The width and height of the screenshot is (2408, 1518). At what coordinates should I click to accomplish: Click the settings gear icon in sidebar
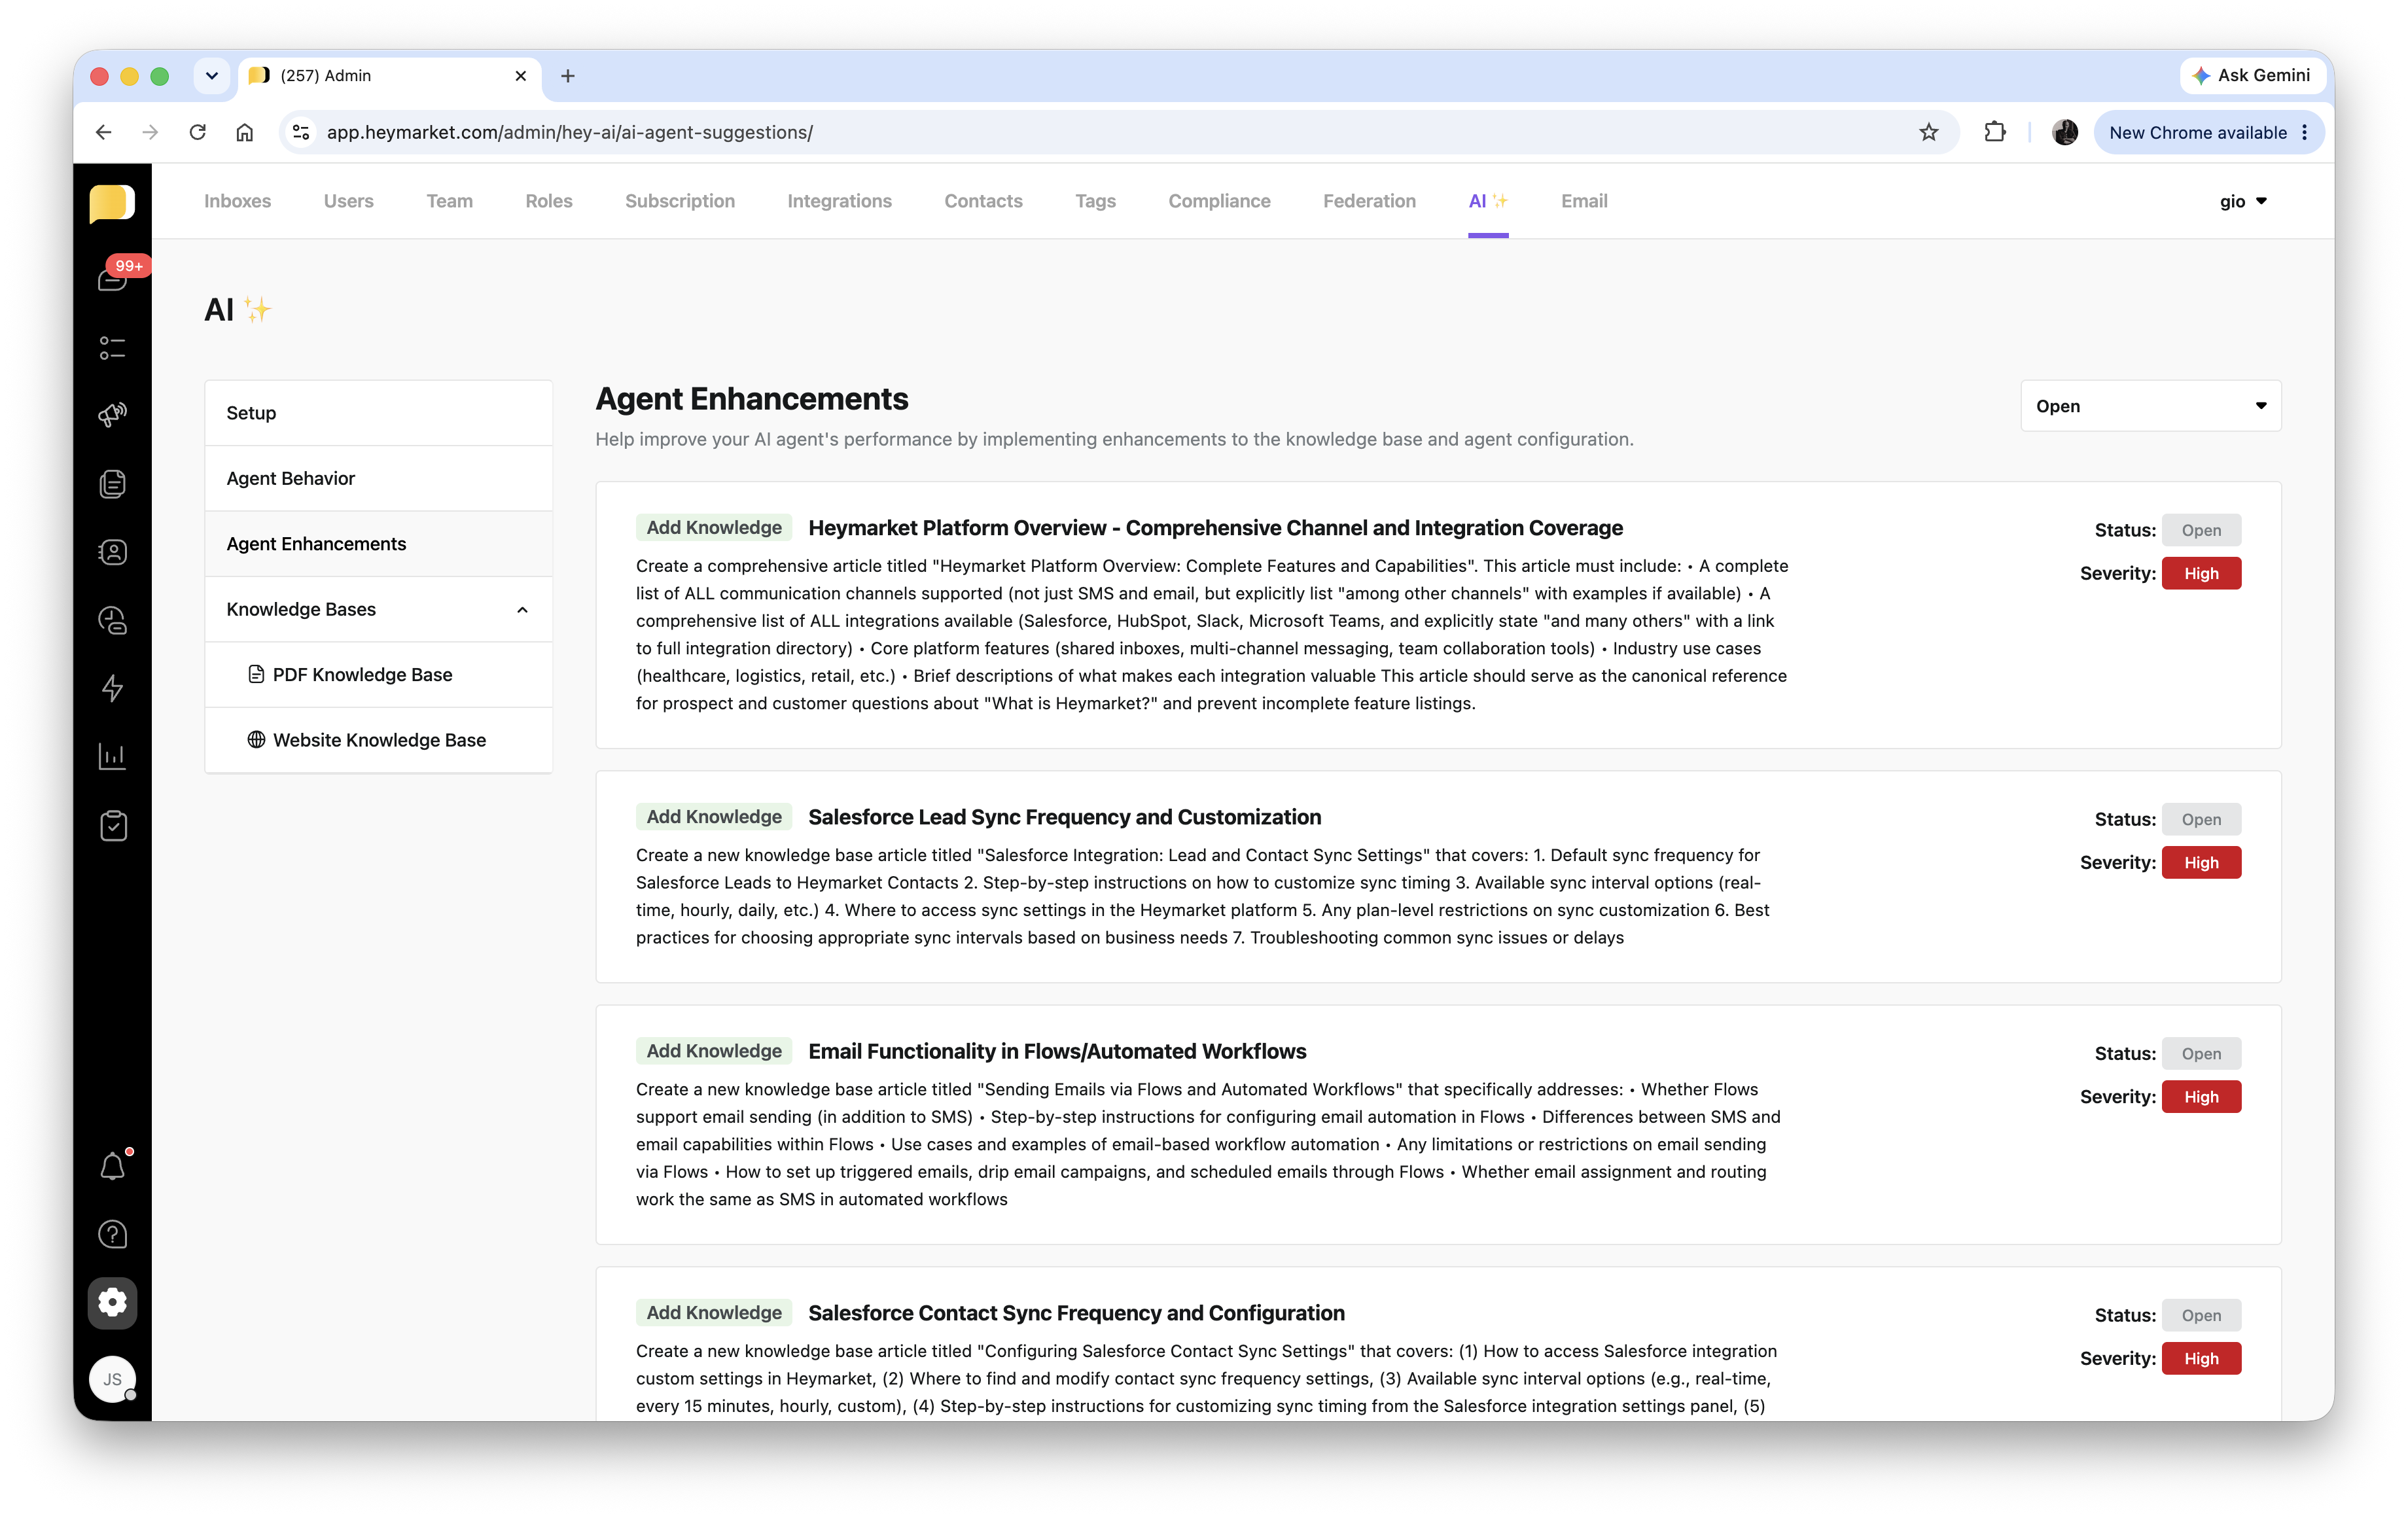click(x=113, y=1302)
